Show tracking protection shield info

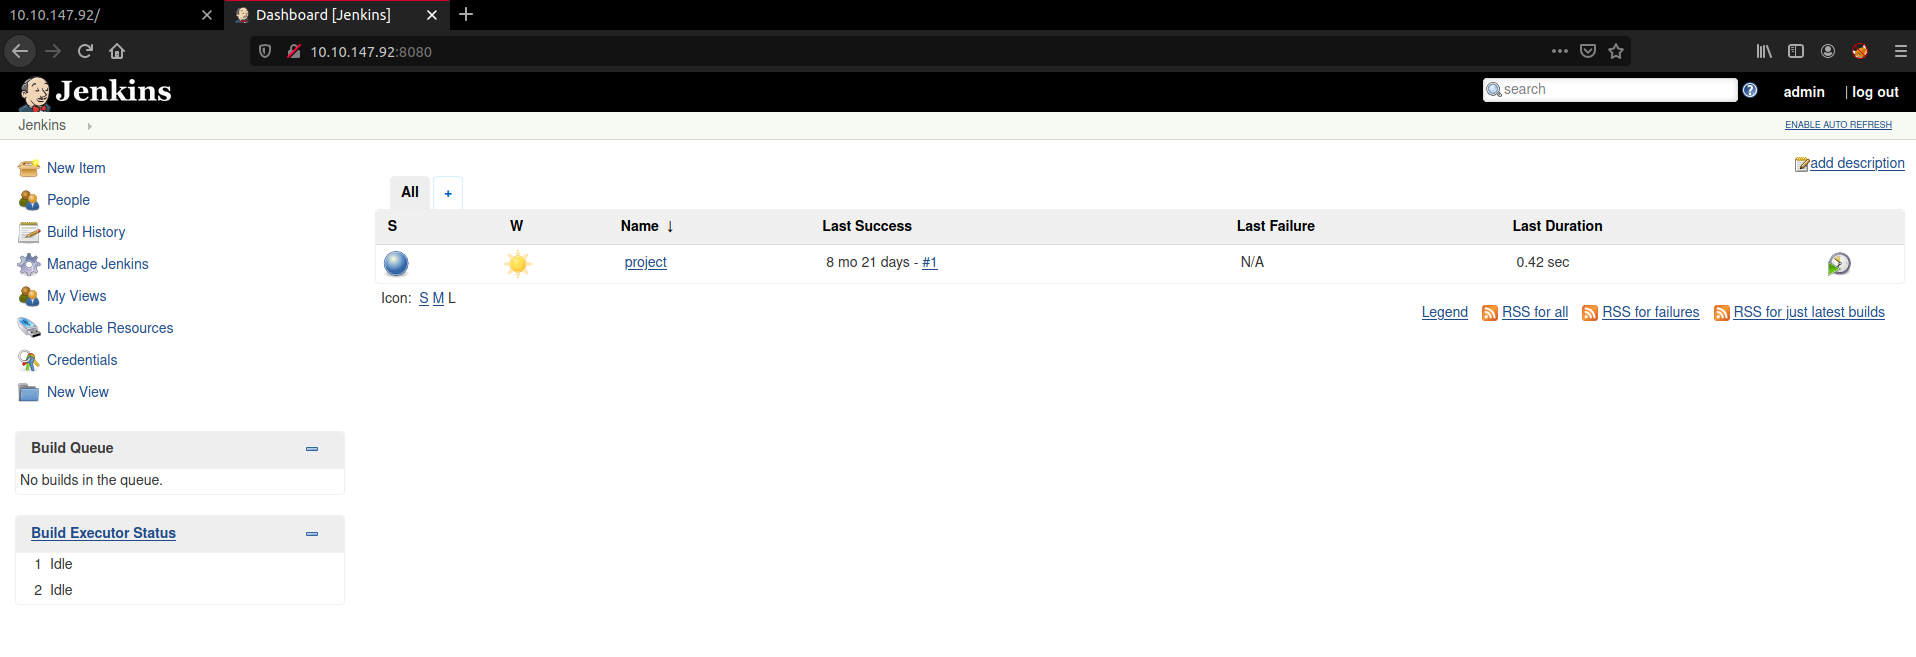click(265, 51)
